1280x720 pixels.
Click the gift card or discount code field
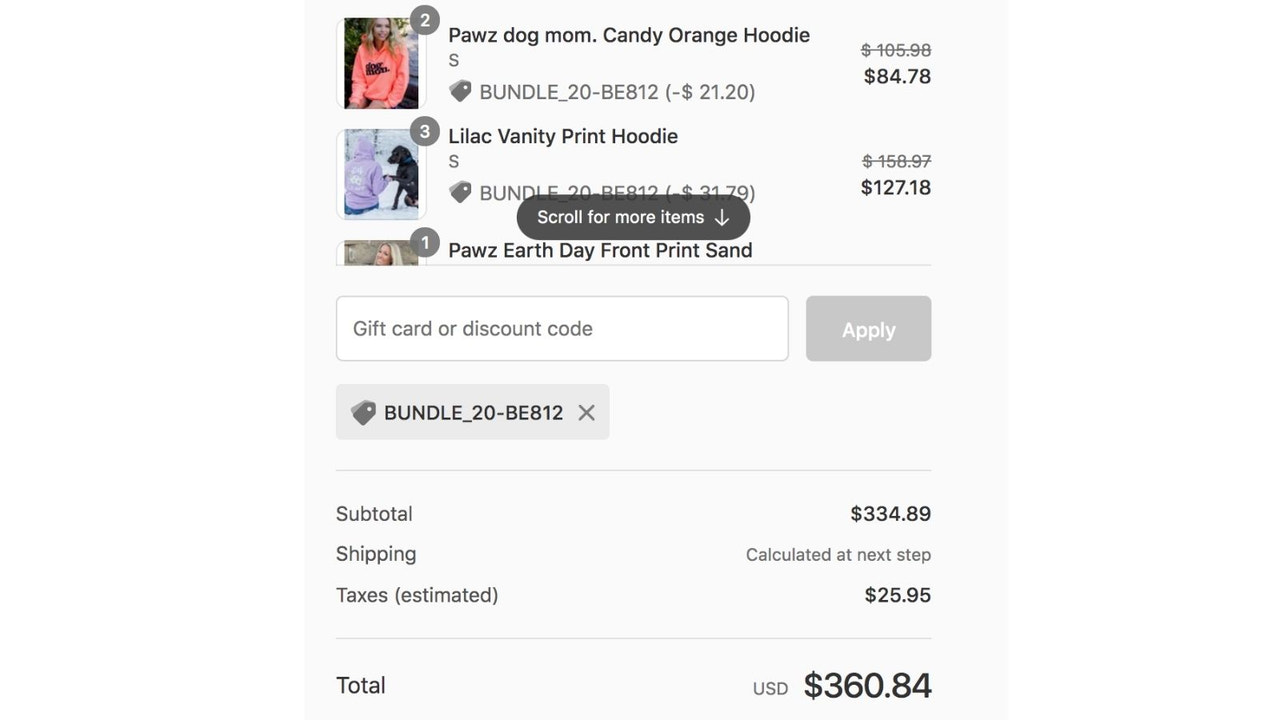tap(561, 328)
